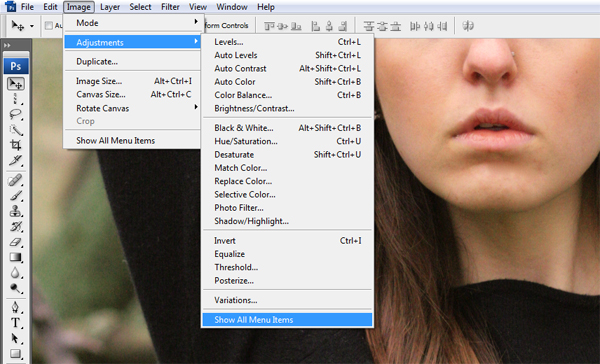Click Distribute Top Edges icon
The image size is (600, 364).
pos(368,26)
